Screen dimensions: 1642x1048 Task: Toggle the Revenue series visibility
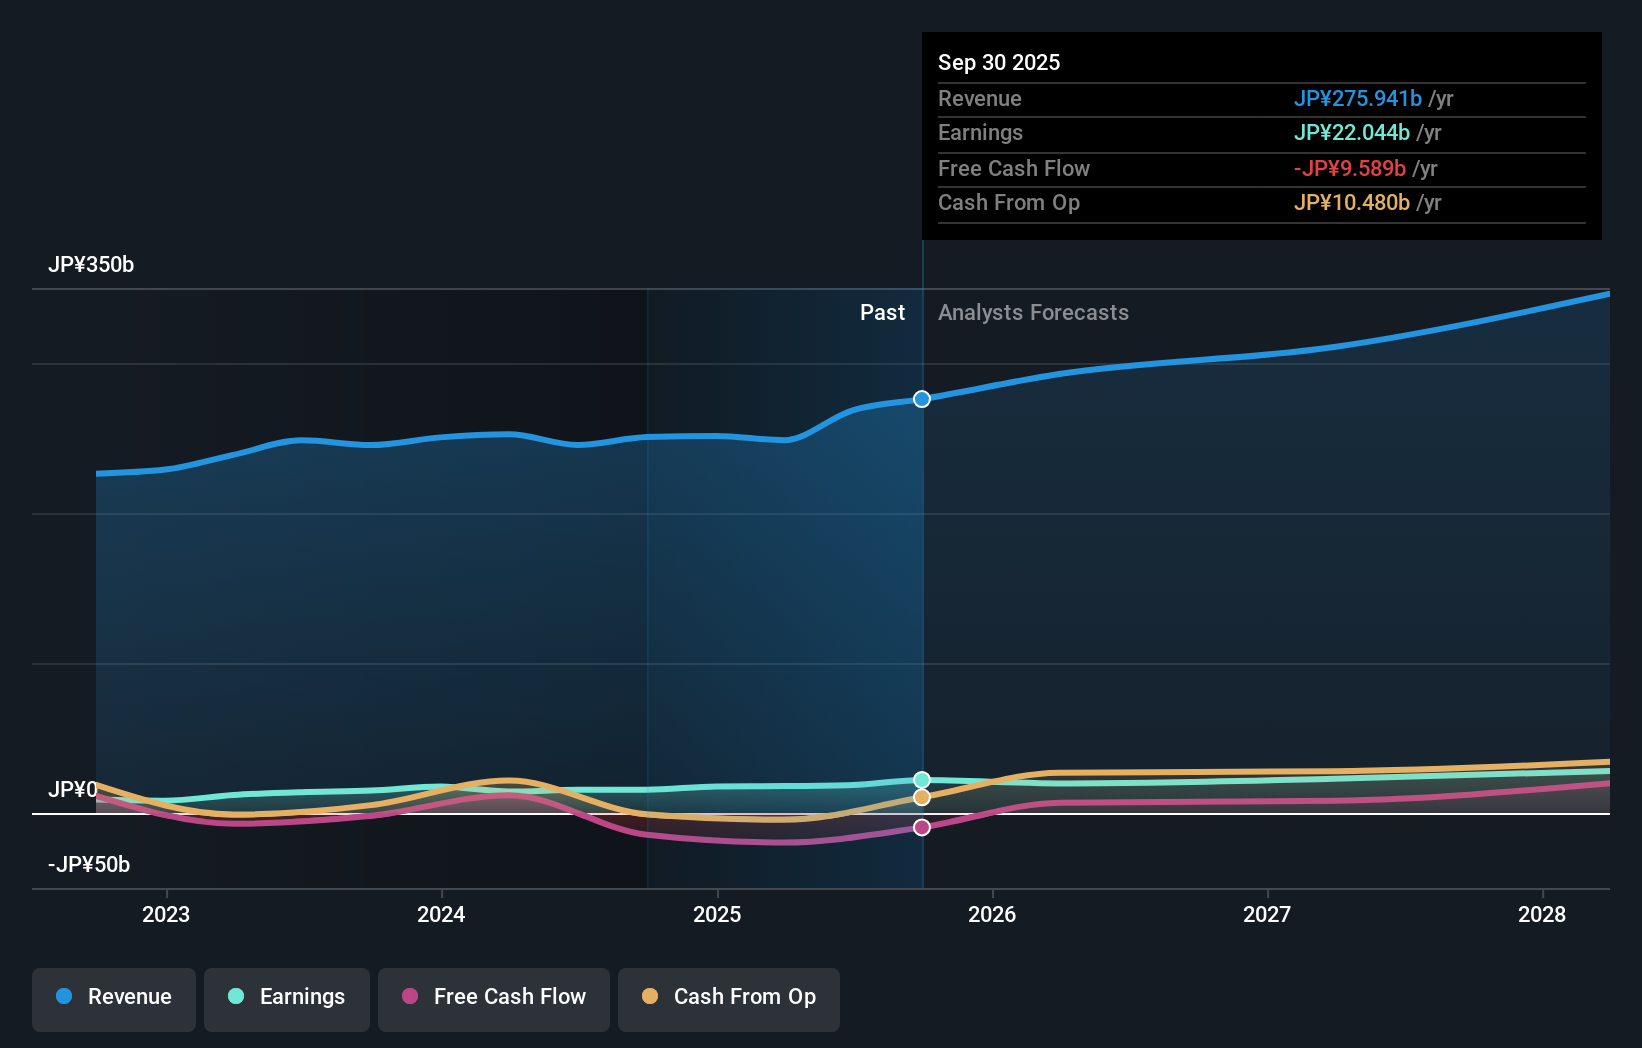point(113,997)
